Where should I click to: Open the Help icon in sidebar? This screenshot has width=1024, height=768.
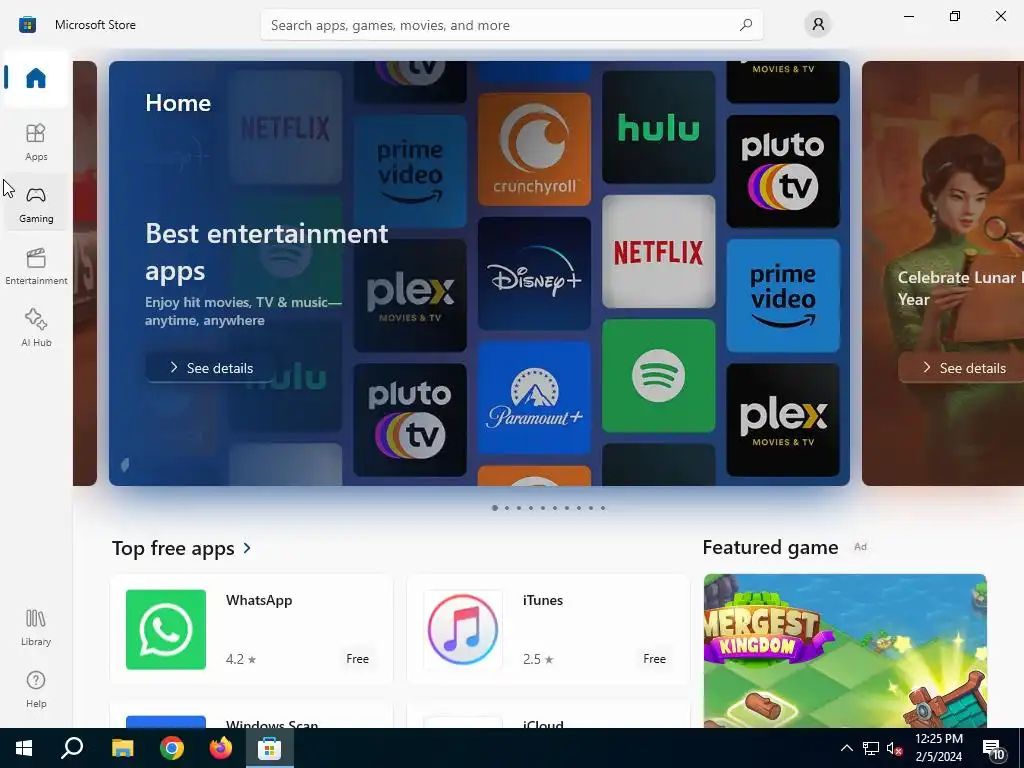click(x=36, y=690)
